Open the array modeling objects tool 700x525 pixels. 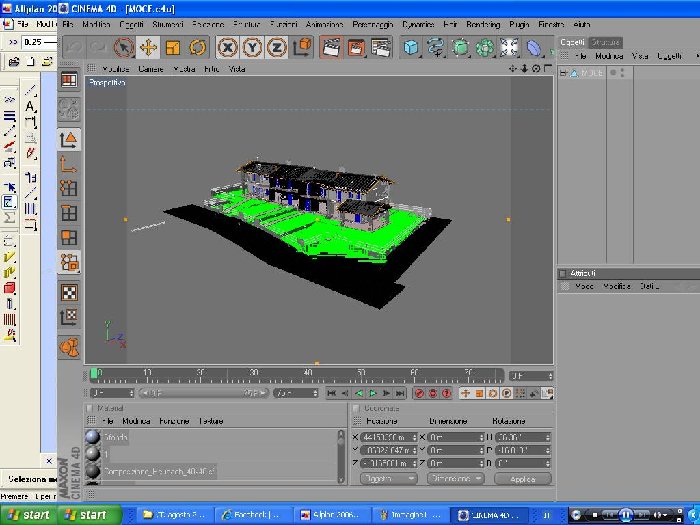point(485,47)
